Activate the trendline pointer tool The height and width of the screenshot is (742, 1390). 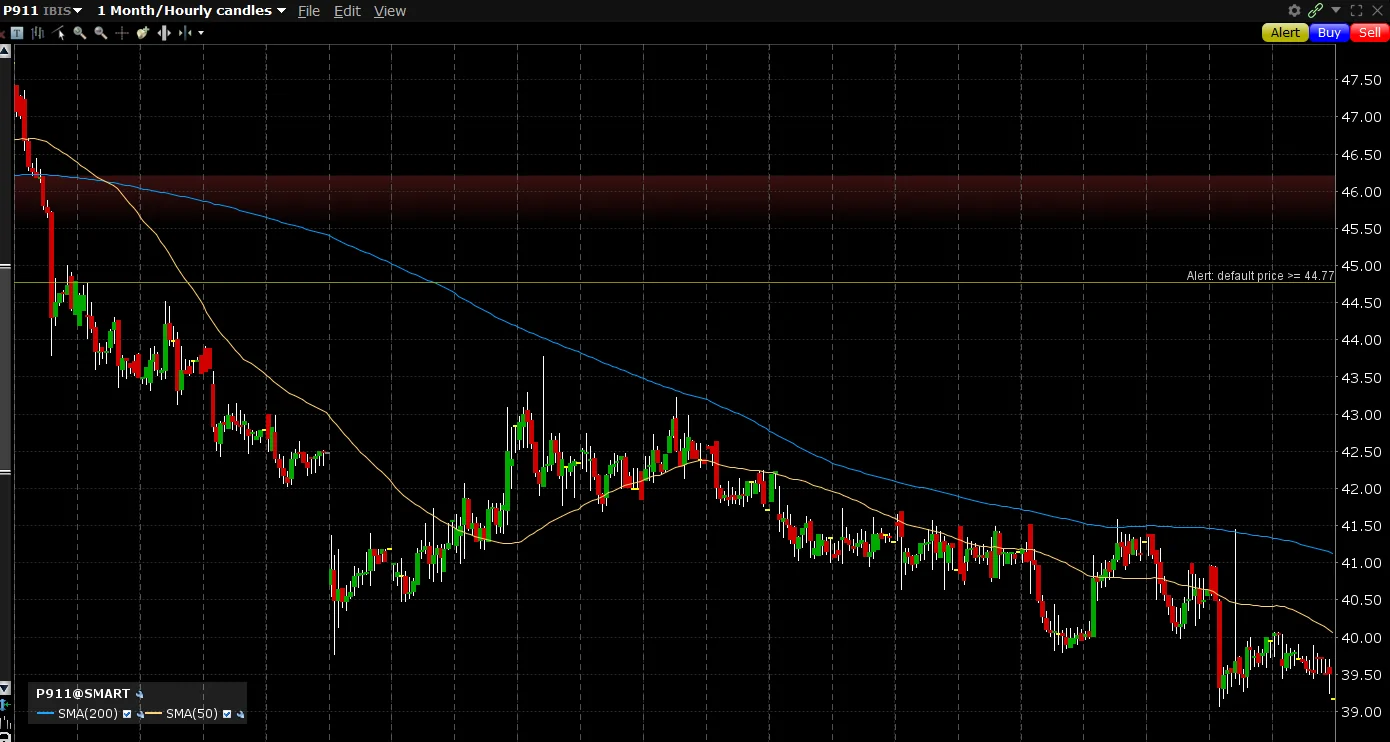(58, 33)
